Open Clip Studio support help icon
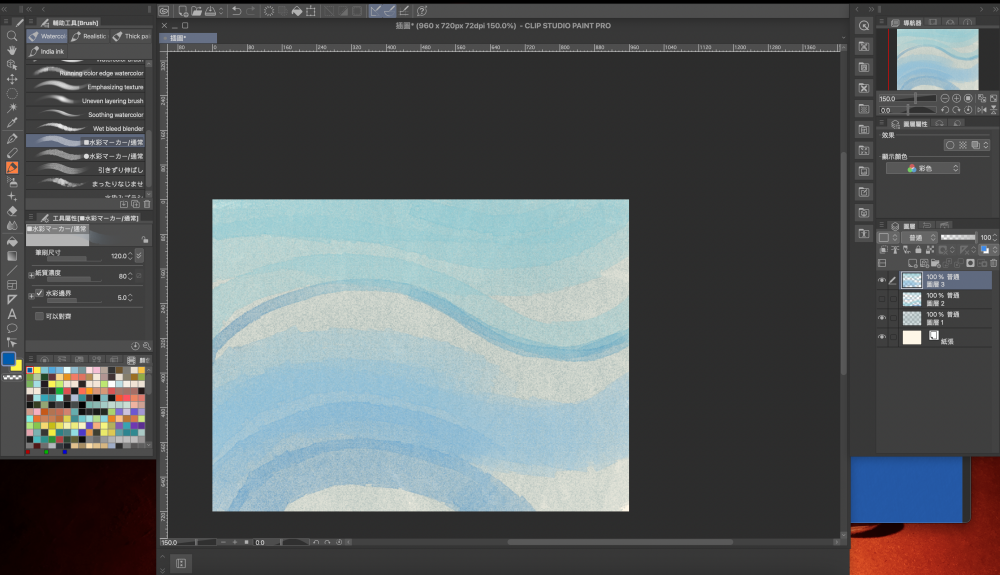The height and width of the screenshot is (575, 1000). tap(422, 11)
